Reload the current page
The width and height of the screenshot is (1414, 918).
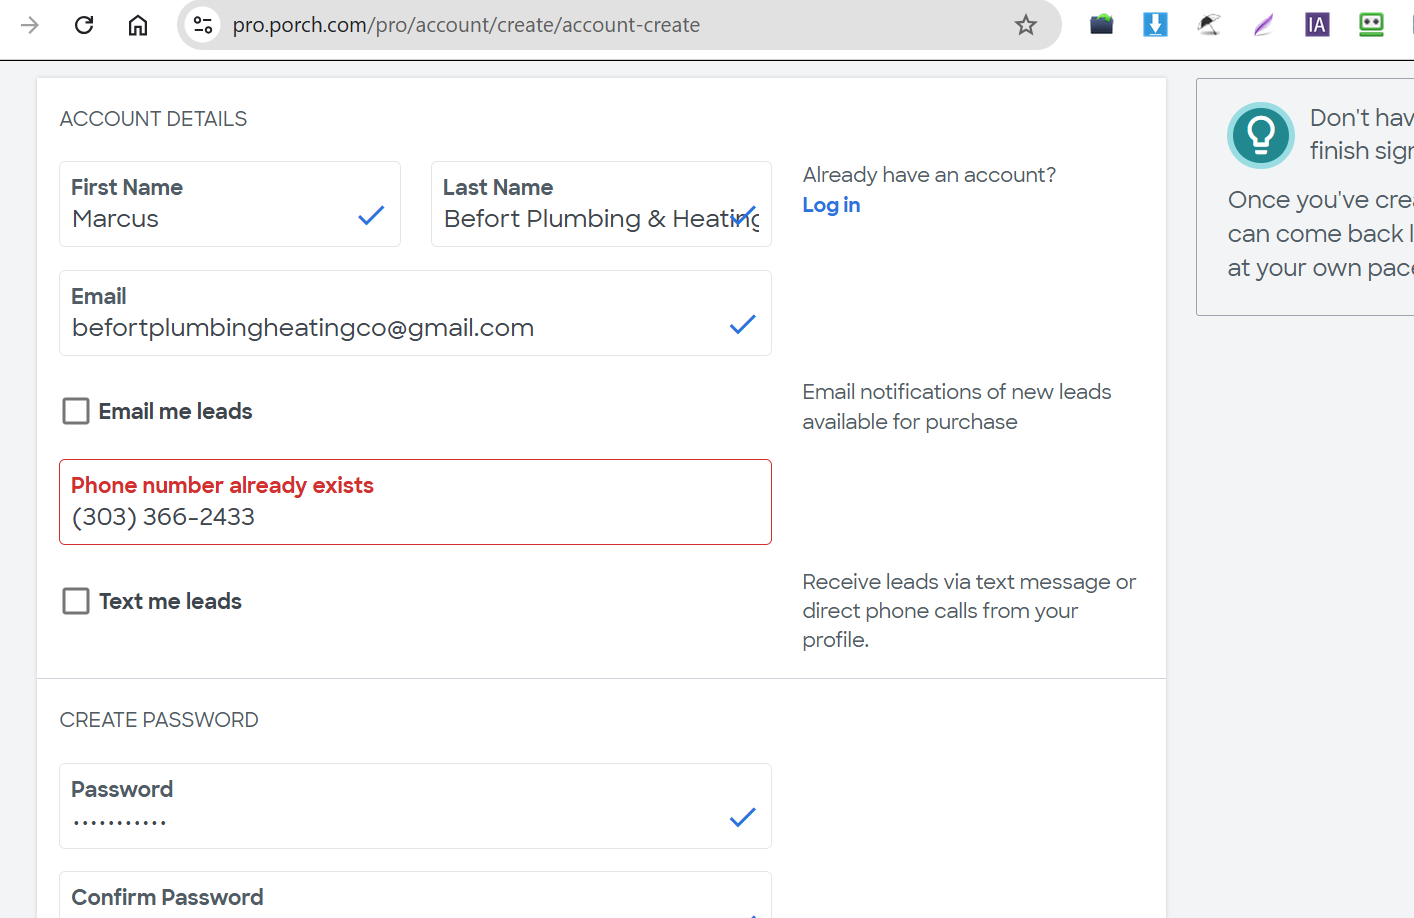(x=84, y=25)
